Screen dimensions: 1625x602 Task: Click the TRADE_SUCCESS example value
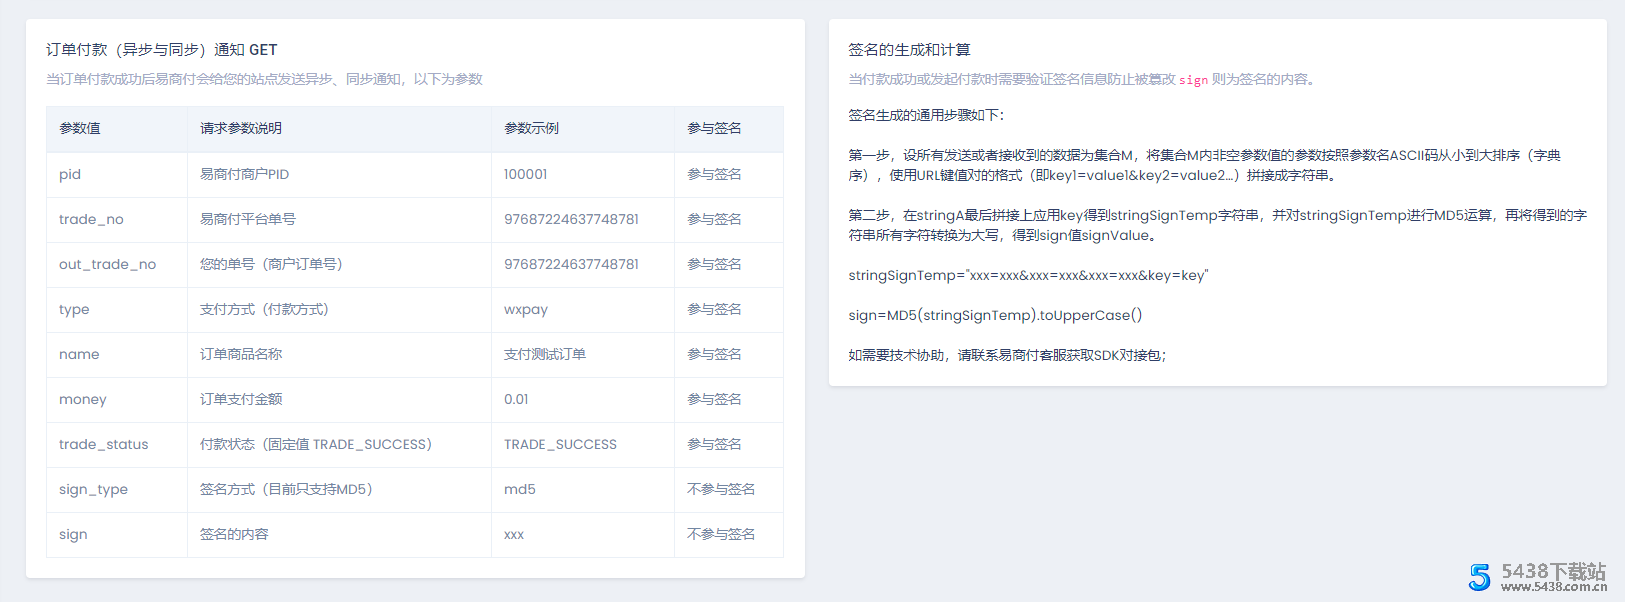click(560, 444)
